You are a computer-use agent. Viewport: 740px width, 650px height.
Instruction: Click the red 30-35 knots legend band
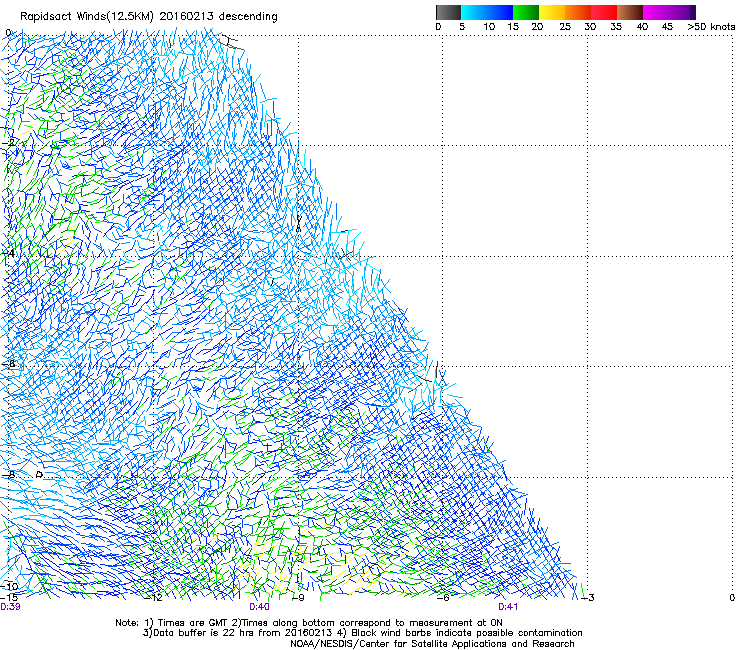pyautogui.click(x=604, y=12)
